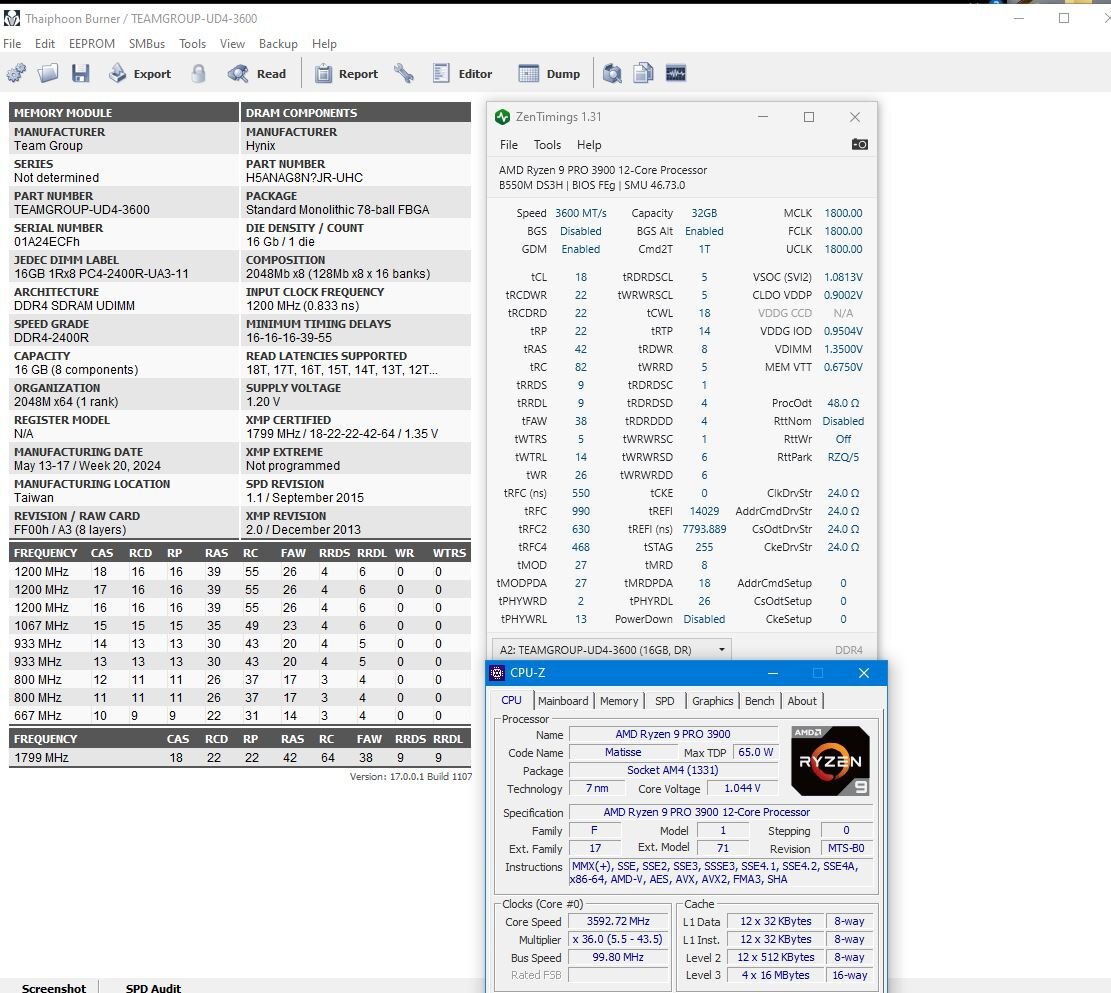
Task: Switch to Bench tab in CPU-Z
Action: point(760,701)
